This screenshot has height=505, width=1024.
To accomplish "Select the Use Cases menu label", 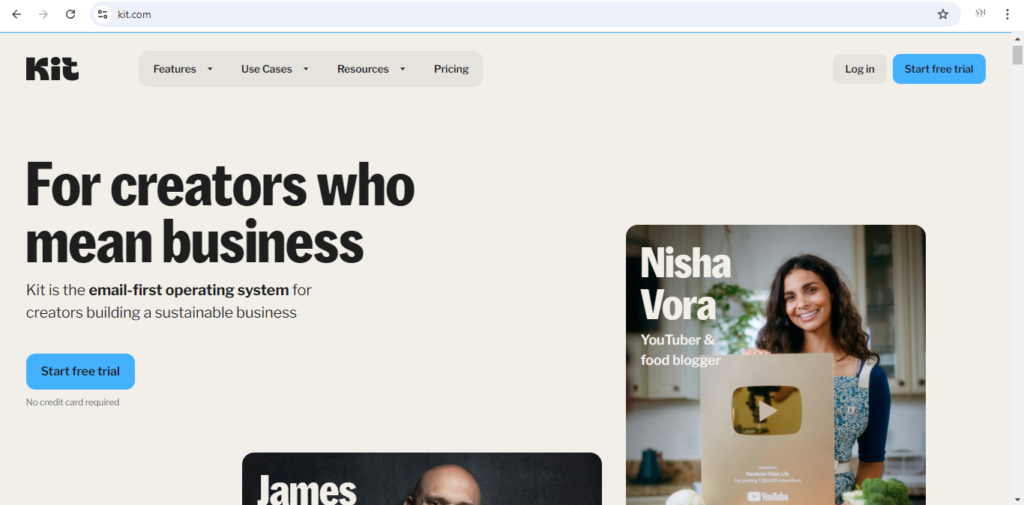I will [x=266, y=69].
